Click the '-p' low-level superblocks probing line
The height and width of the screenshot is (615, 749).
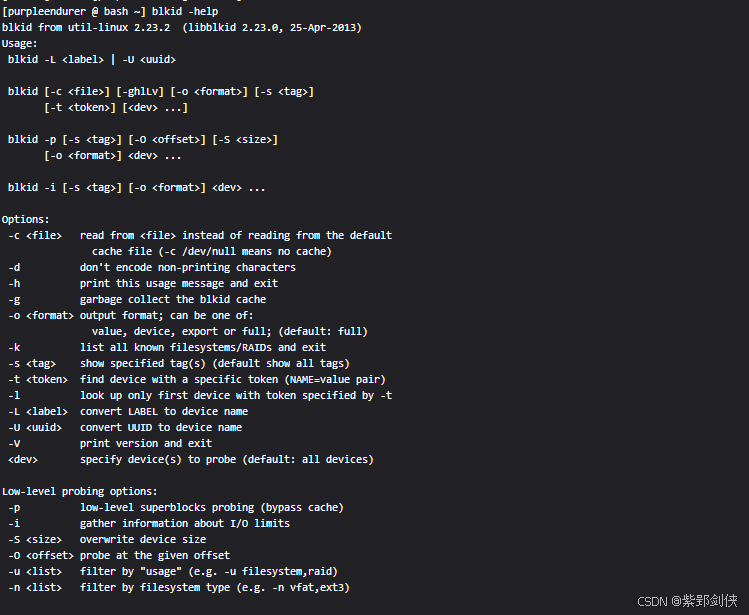(176, 507)
